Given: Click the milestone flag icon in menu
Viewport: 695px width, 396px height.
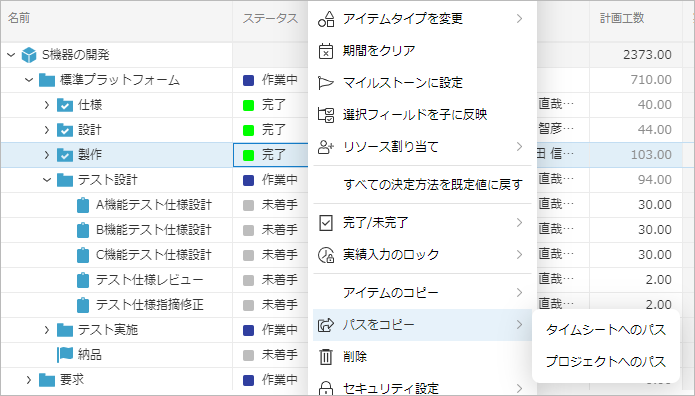Looking at the screenshot, I should 326,83.
